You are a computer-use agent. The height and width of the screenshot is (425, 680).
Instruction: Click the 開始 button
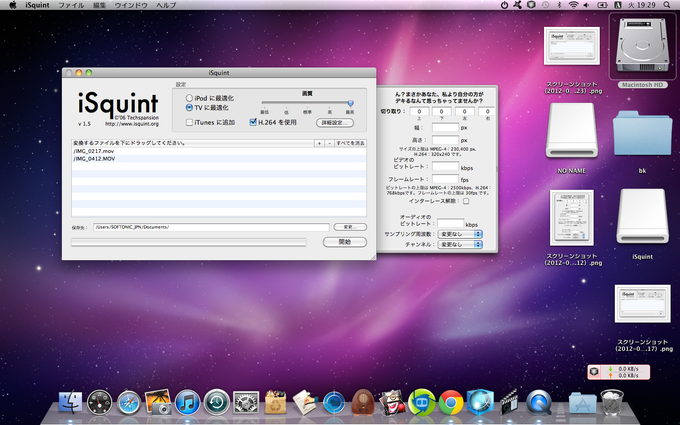(345, 242)
